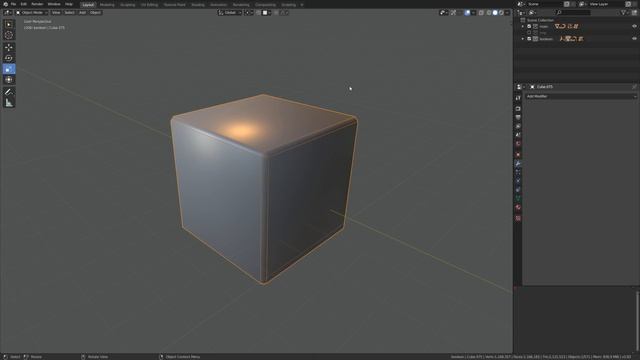
Task: Toggle viewport overlays
Action: coord(467,13)
